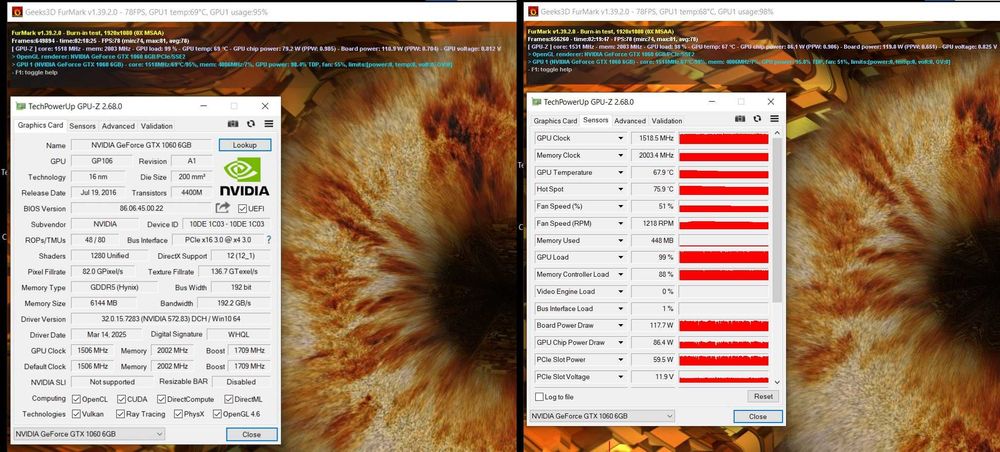This screenshot has width=1000, height=452.
Task: Click the GPU Temperature value 67.9 °C
Action: (653, 173)
